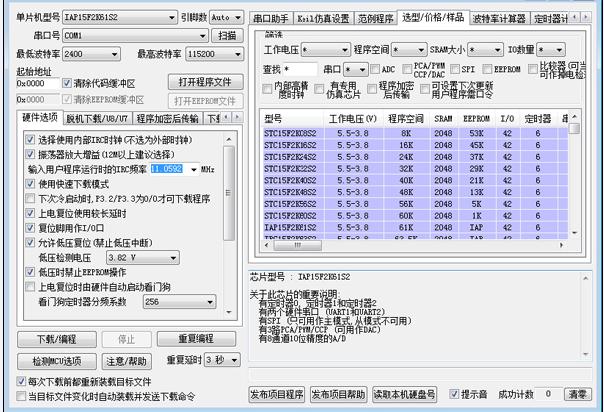604x412 pixels.
Task: Toggle 允许低压复位 checkbox
Action: tap(30, 243)
